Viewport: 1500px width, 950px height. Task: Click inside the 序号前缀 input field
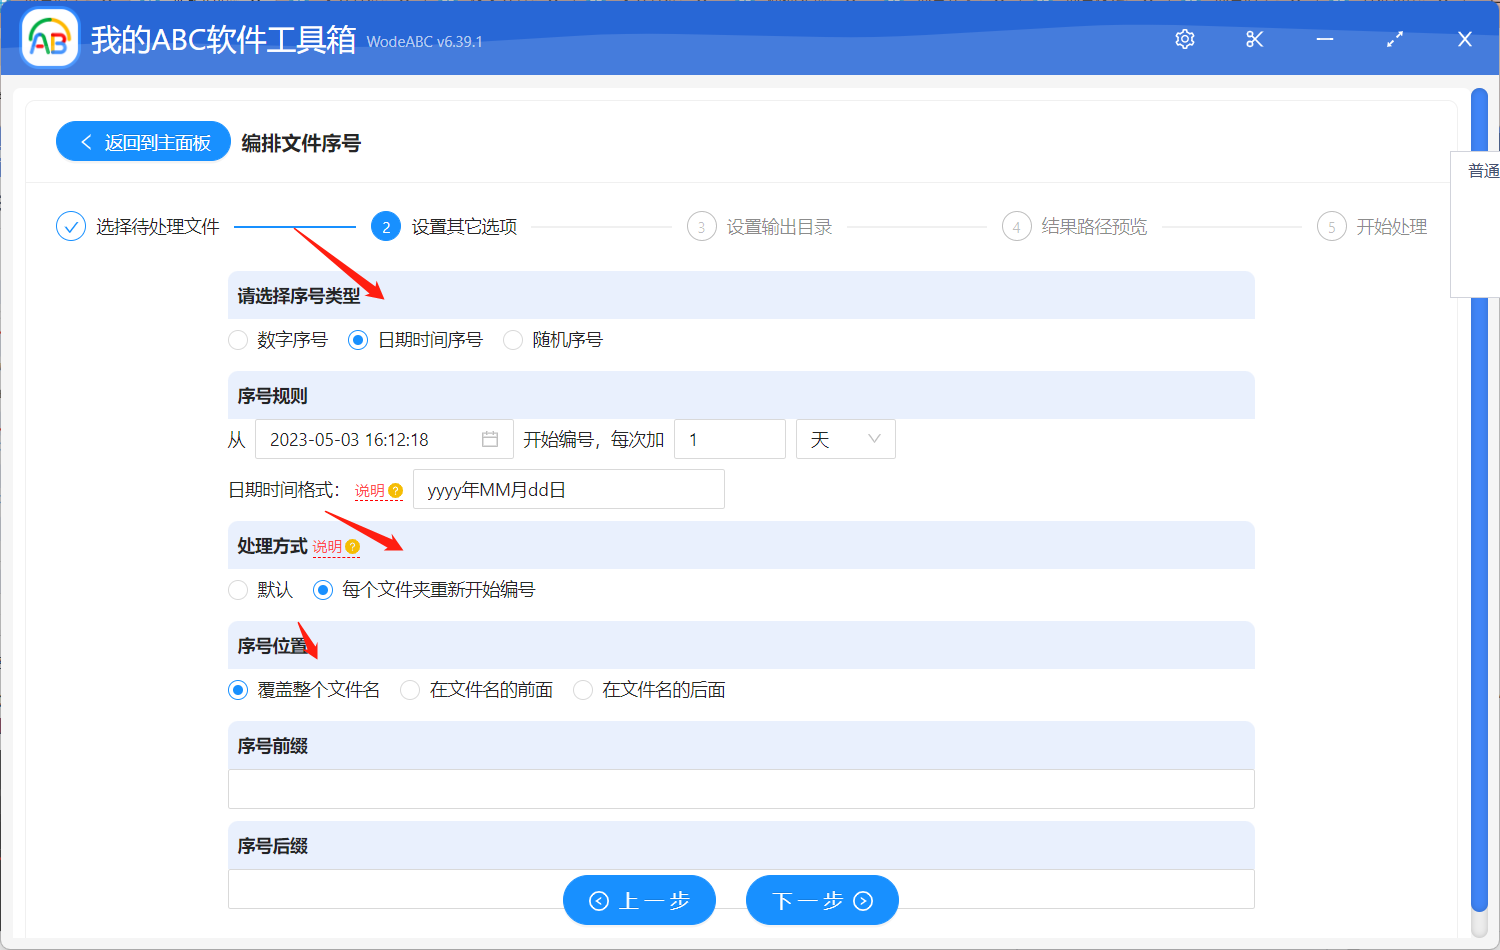[x=740, y=789]
